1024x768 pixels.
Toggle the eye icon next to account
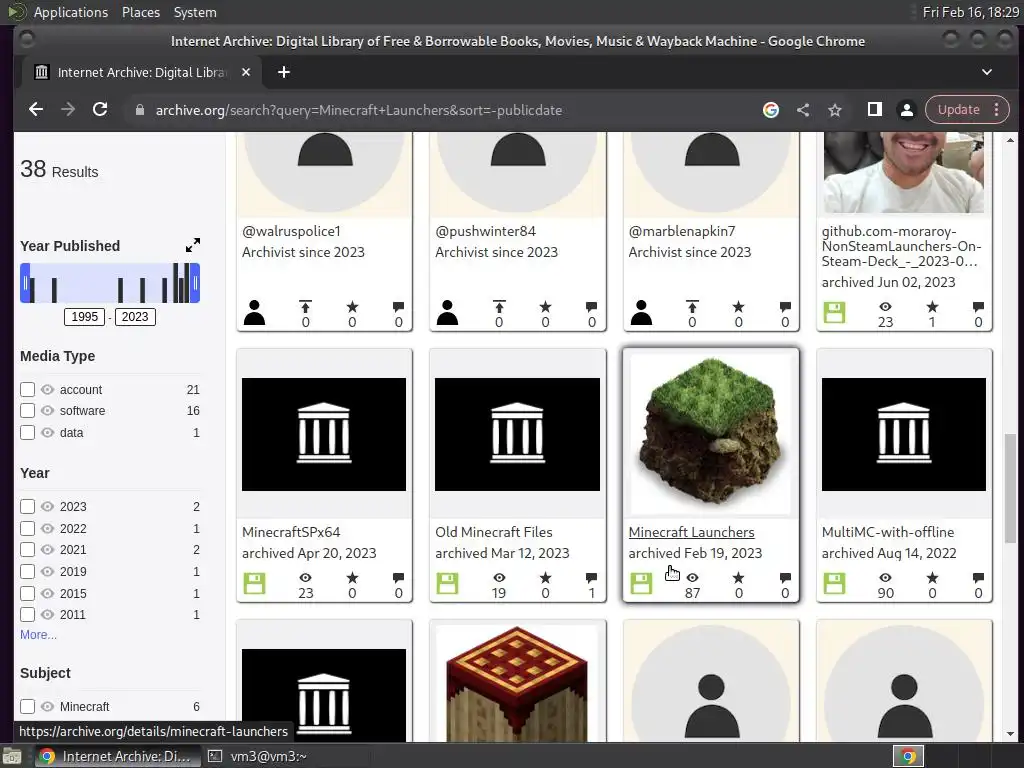pyautogui.click(x=47, y=390)
